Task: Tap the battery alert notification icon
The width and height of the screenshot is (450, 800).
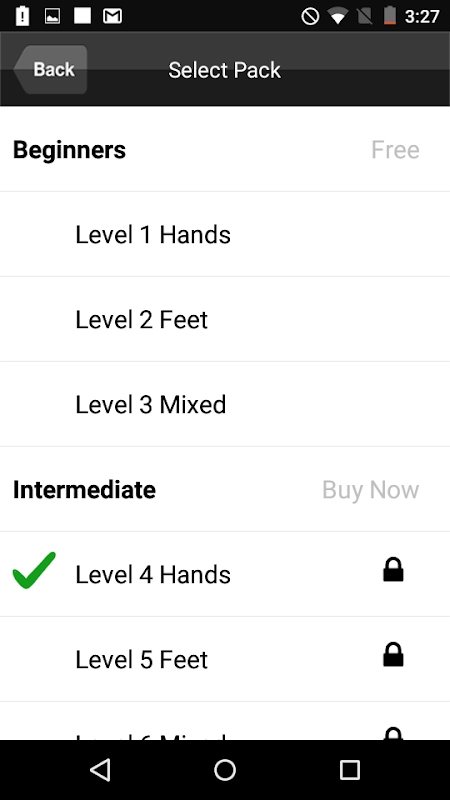Action: tap(22, 15)
